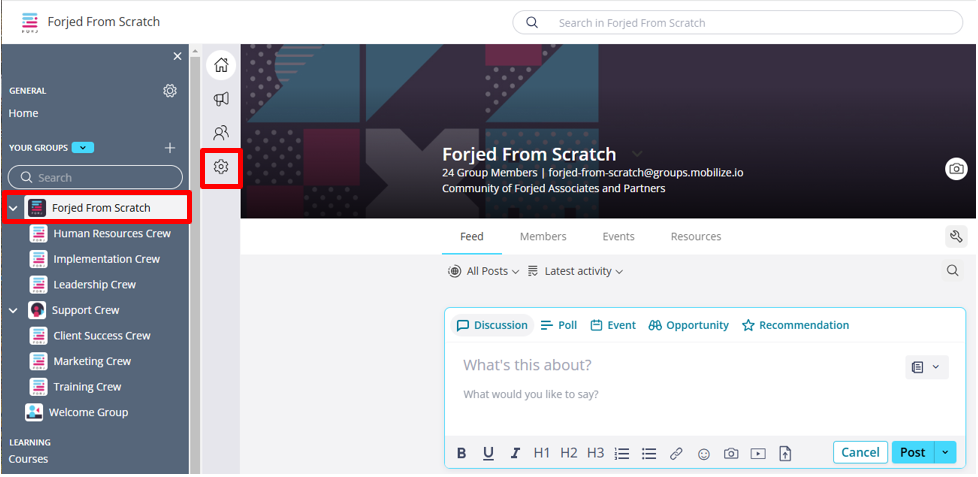This screenshot has height=477, width=978.
Task: Click the group email address text
Action: point(646,173)
